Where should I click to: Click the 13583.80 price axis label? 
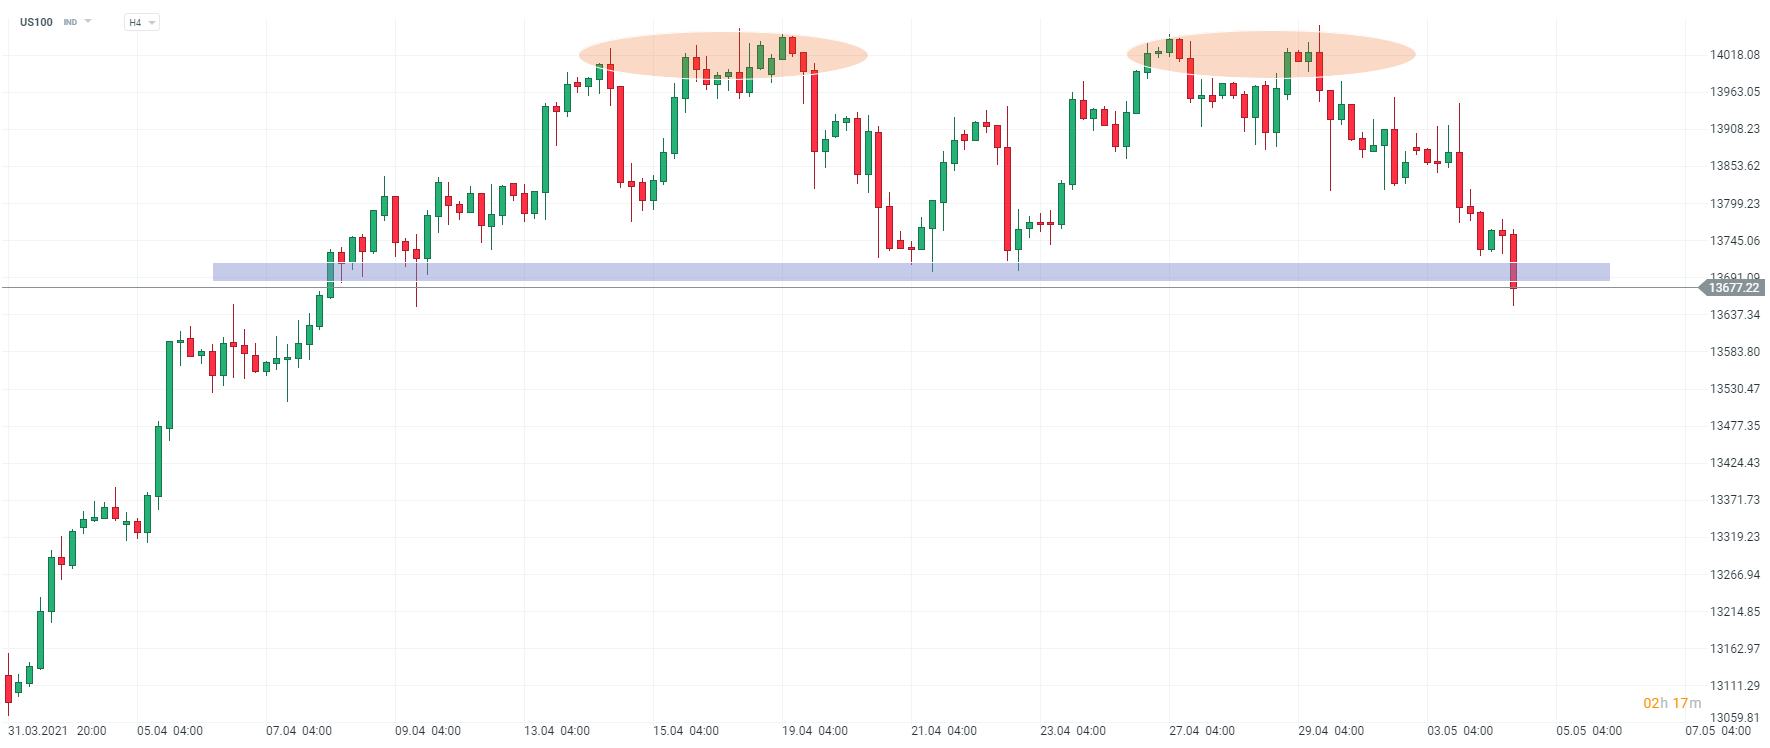tap(1734, 352)
